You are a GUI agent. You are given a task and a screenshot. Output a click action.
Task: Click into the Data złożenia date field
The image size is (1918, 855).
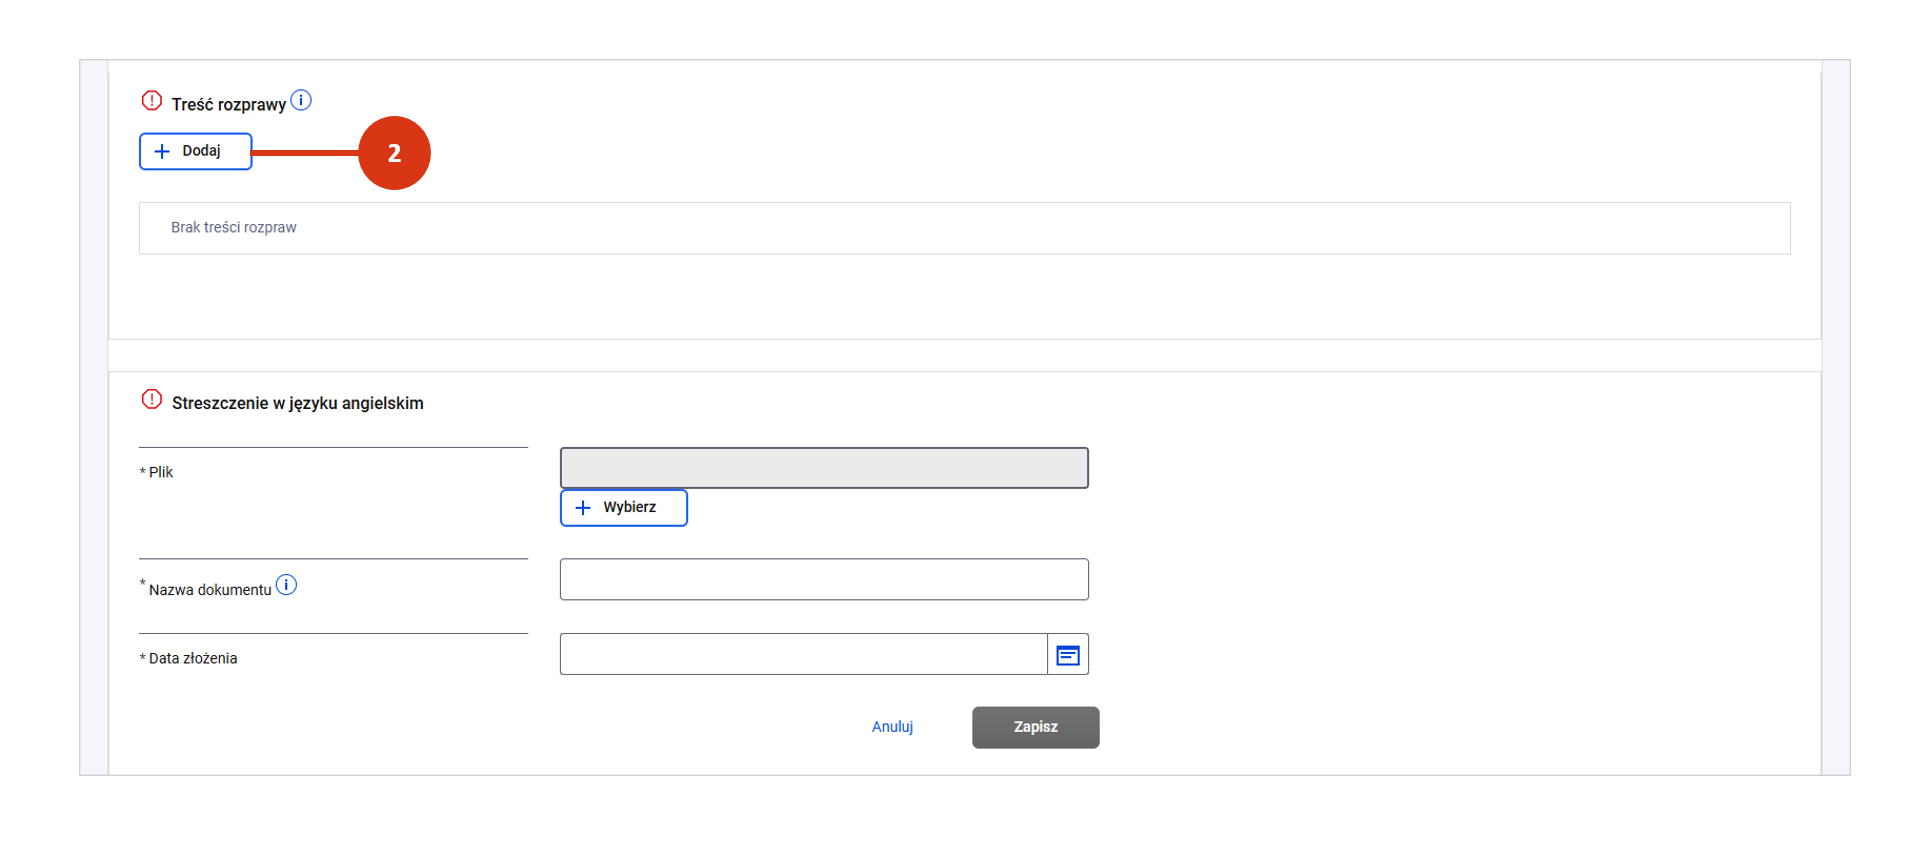[803, 655]
